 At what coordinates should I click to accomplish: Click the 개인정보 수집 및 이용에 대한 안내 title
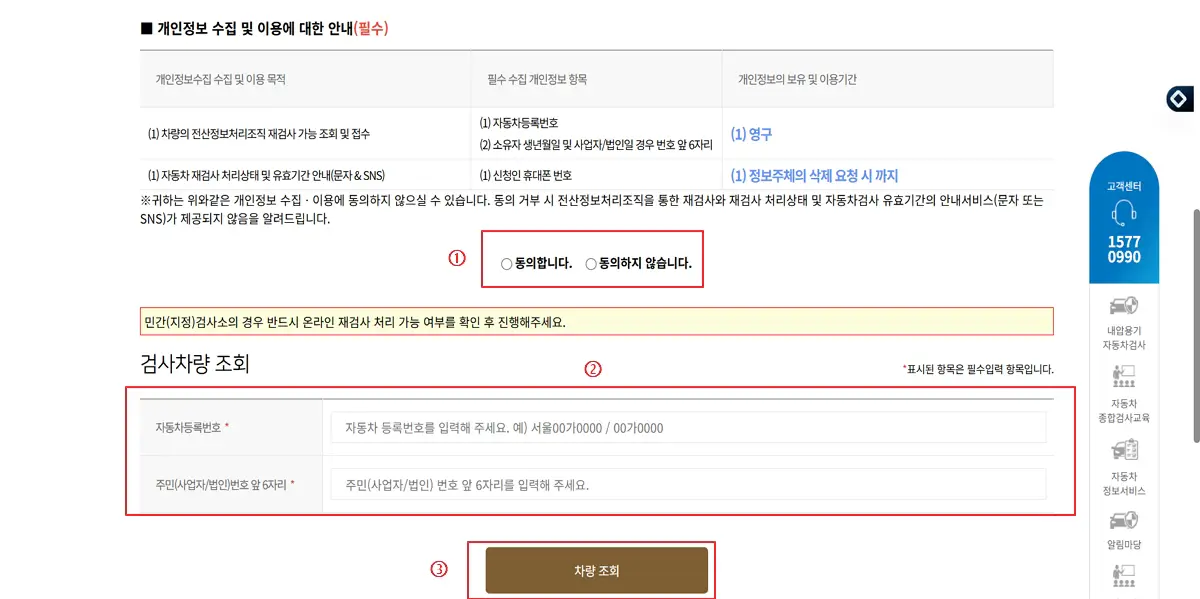(x=264, y=28)
